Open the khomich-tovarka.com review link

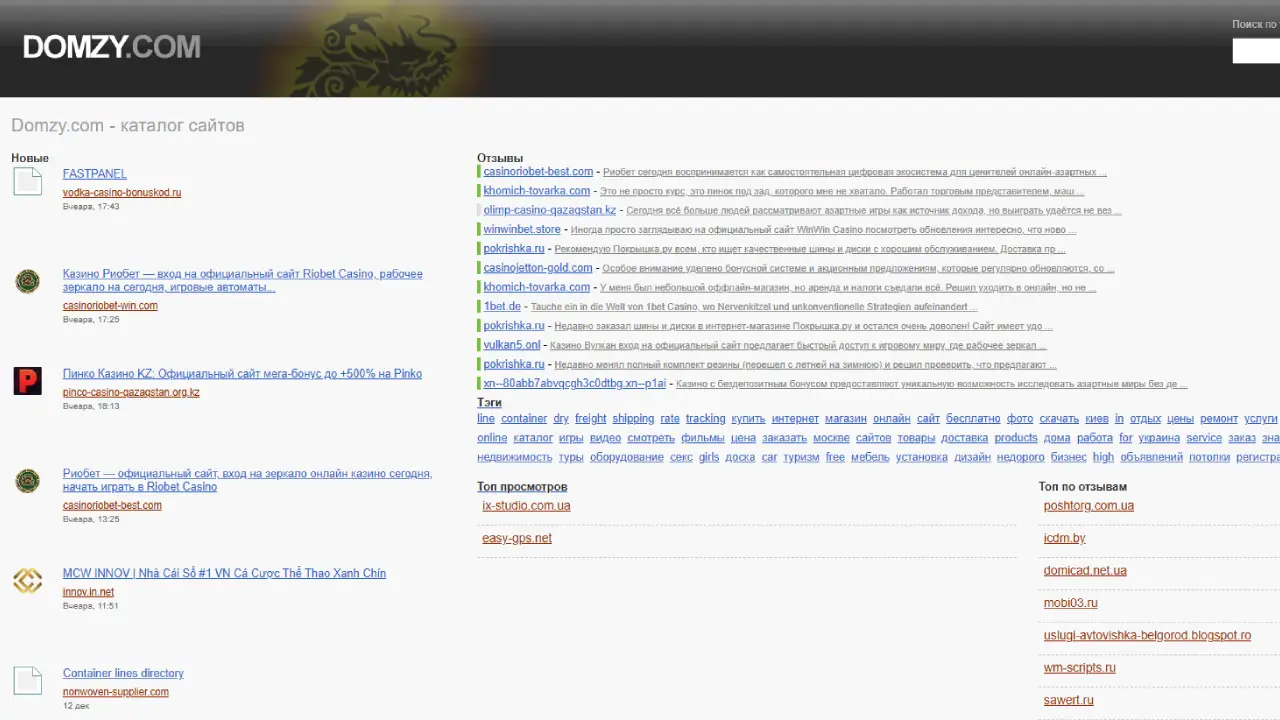pyautogui.click(x=536, y=191)
